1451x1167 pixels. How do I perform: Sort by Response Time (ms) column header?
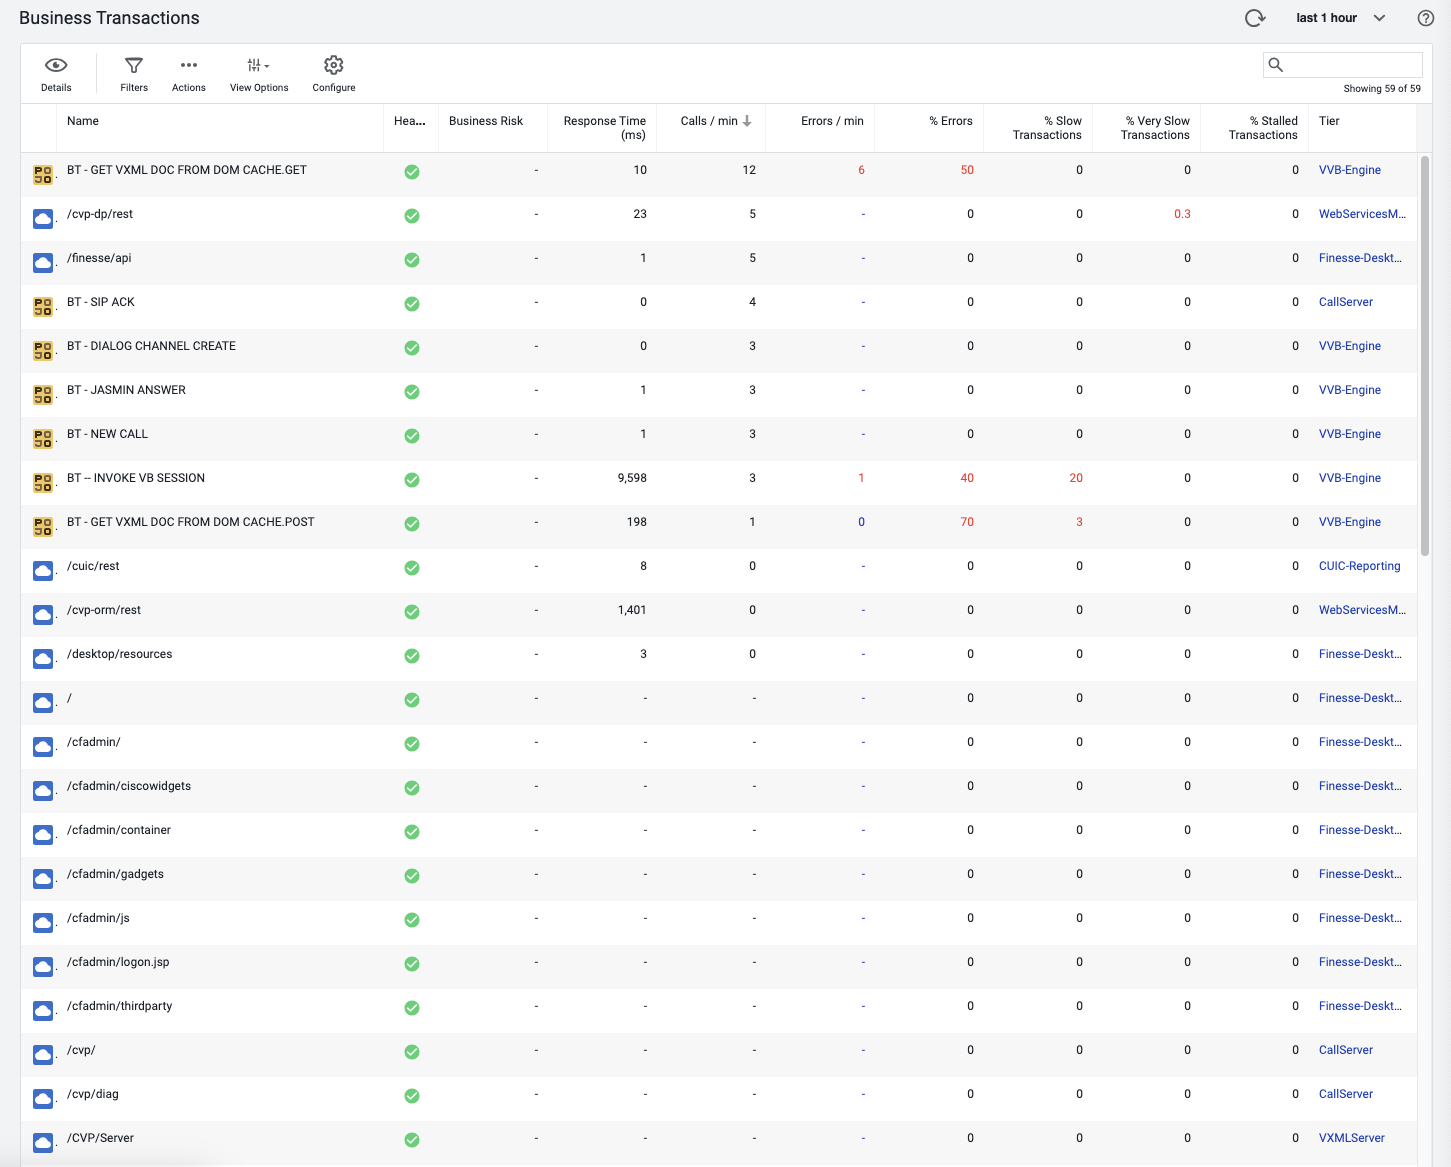point(604,128)
